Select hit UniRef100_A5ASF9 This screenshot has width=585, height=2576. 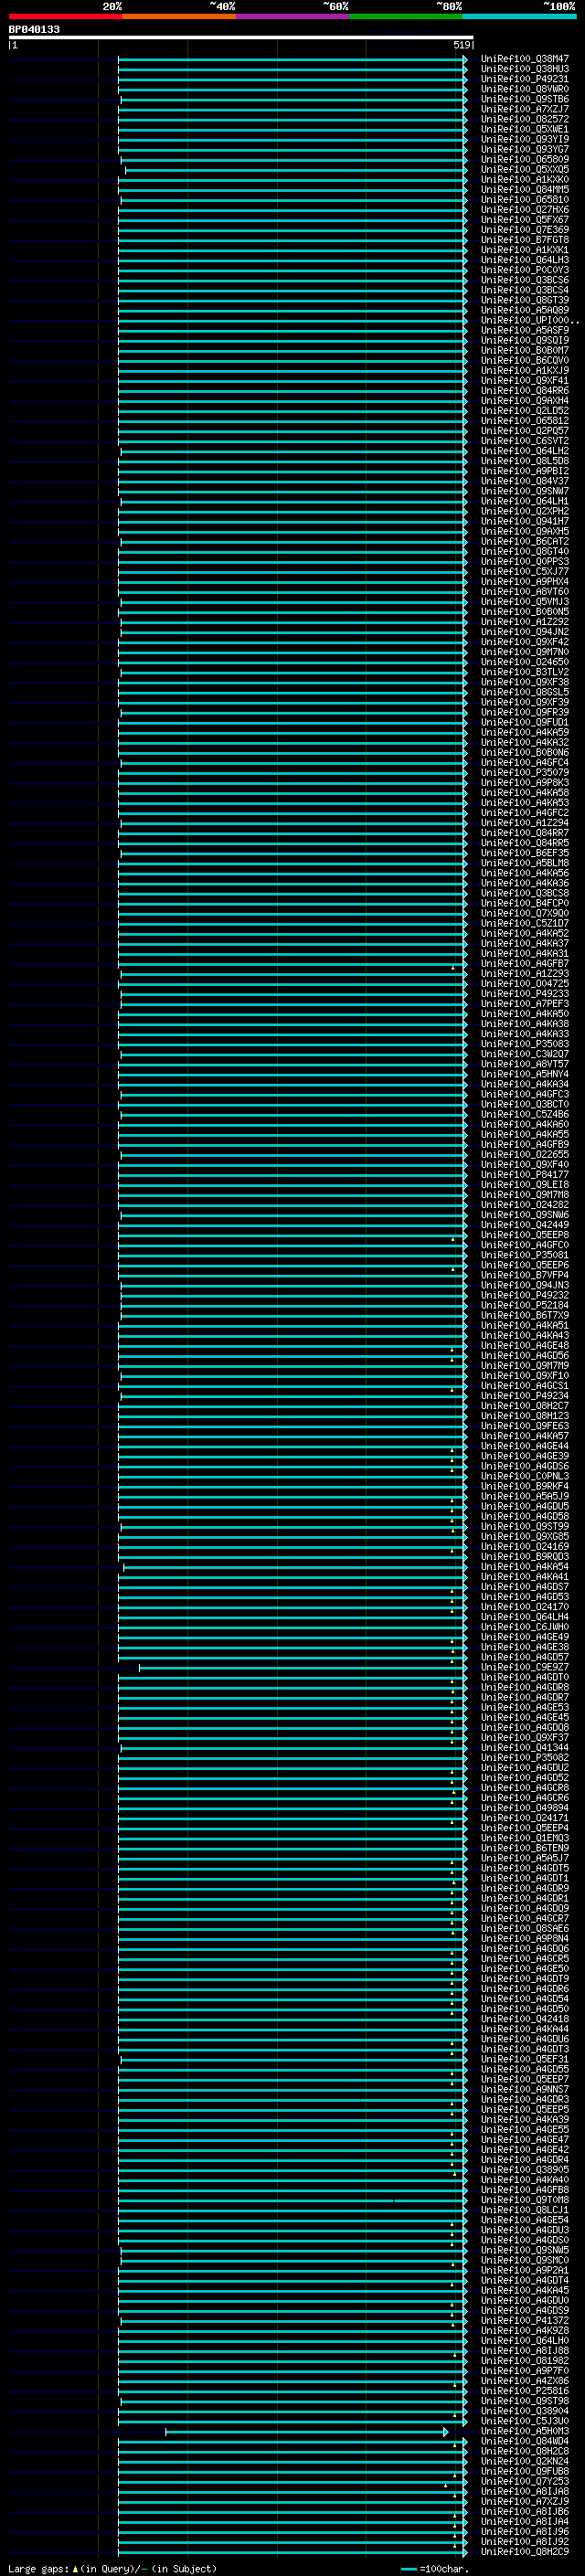525,330
